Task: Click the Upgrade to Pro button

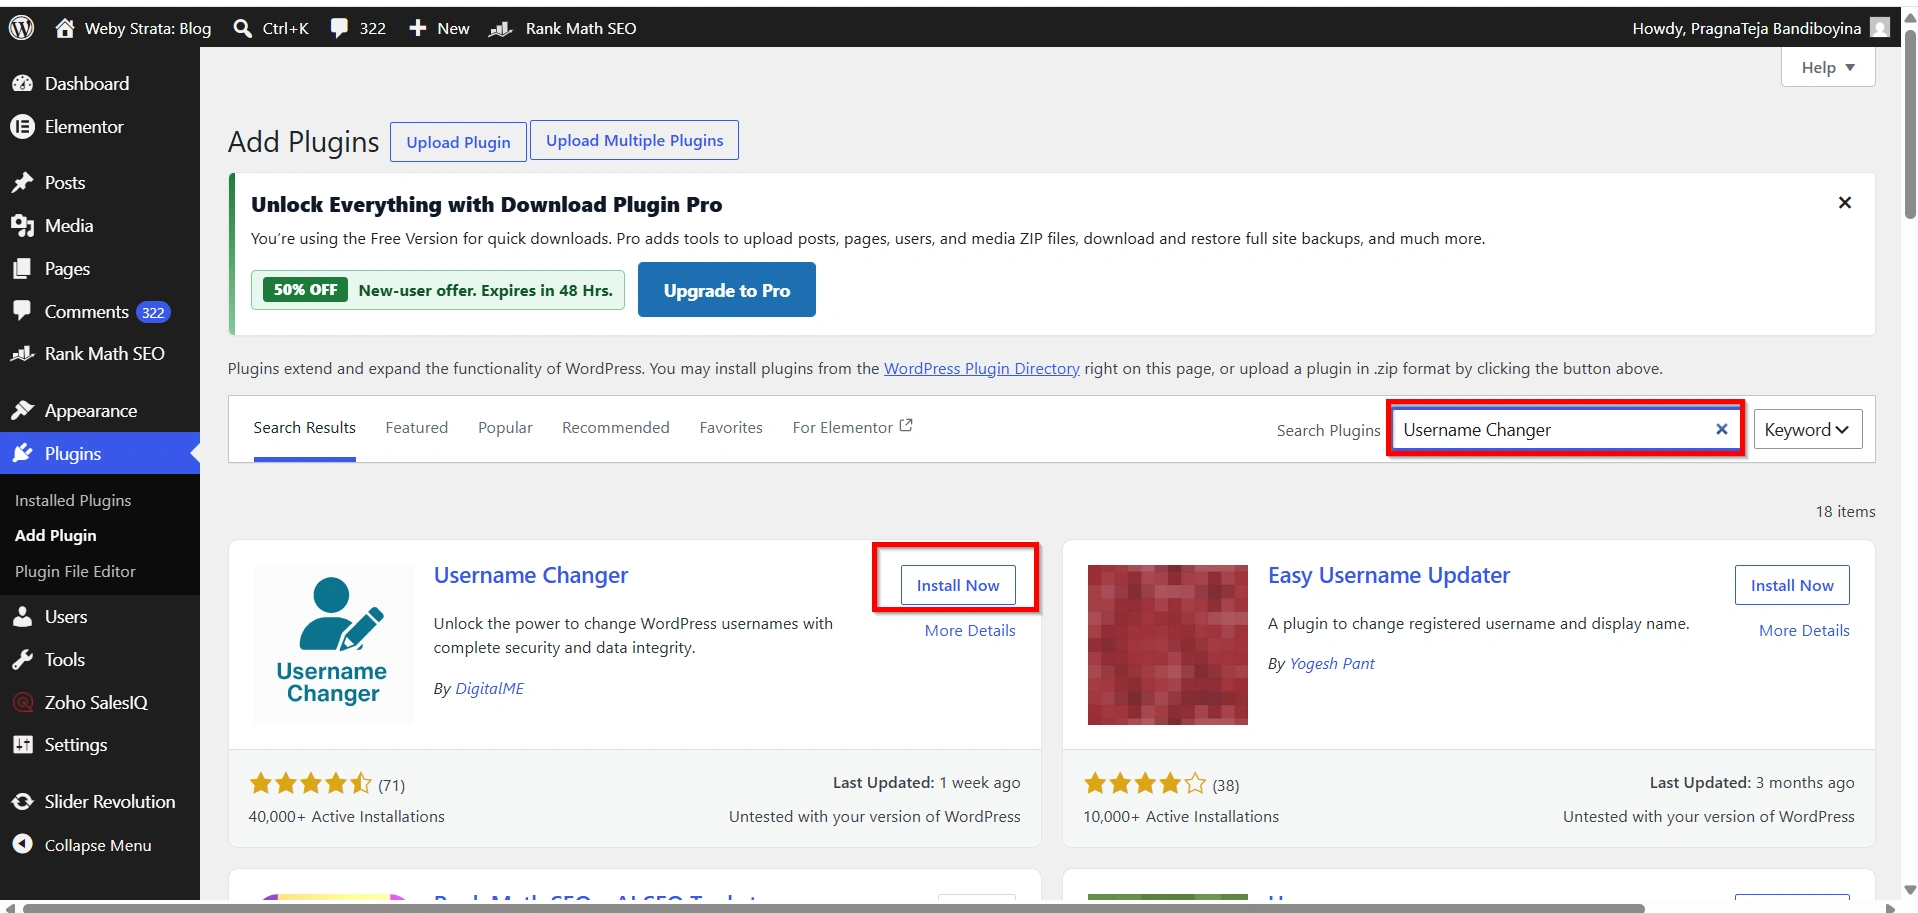Action: click(727, 290)
